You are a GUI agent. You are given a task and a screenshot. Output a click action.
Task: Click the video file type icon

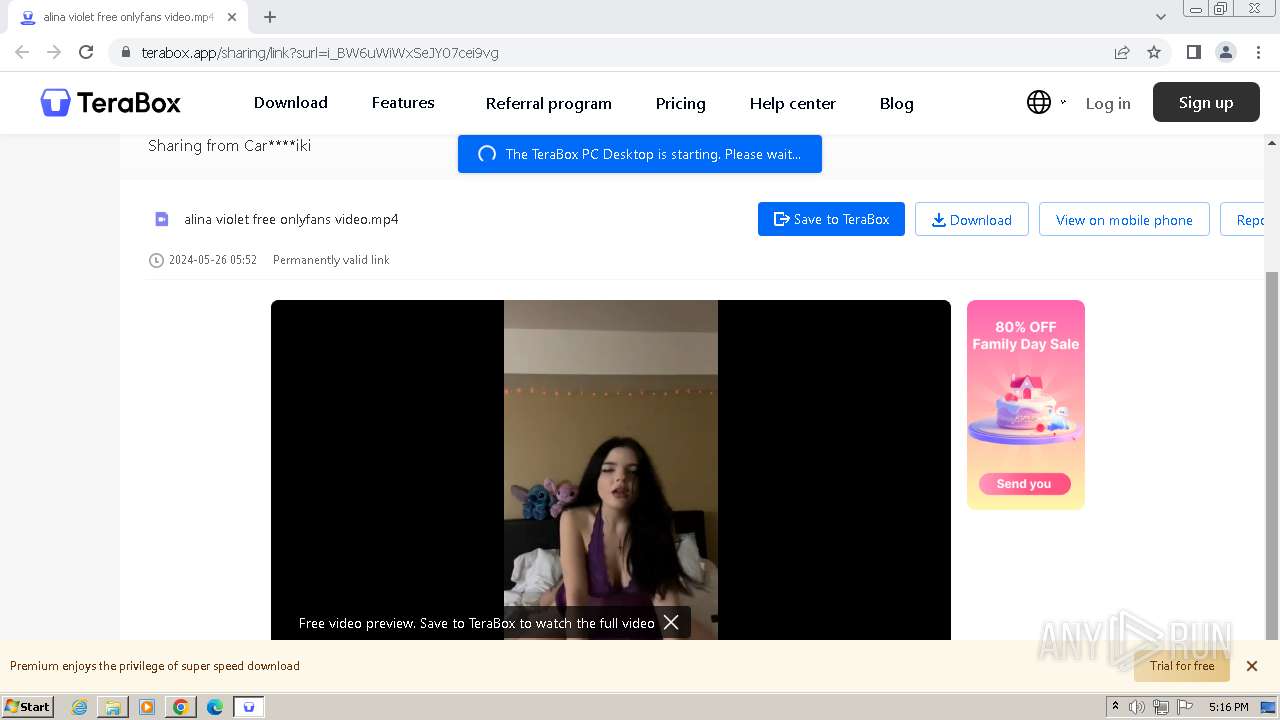[161, 219]
